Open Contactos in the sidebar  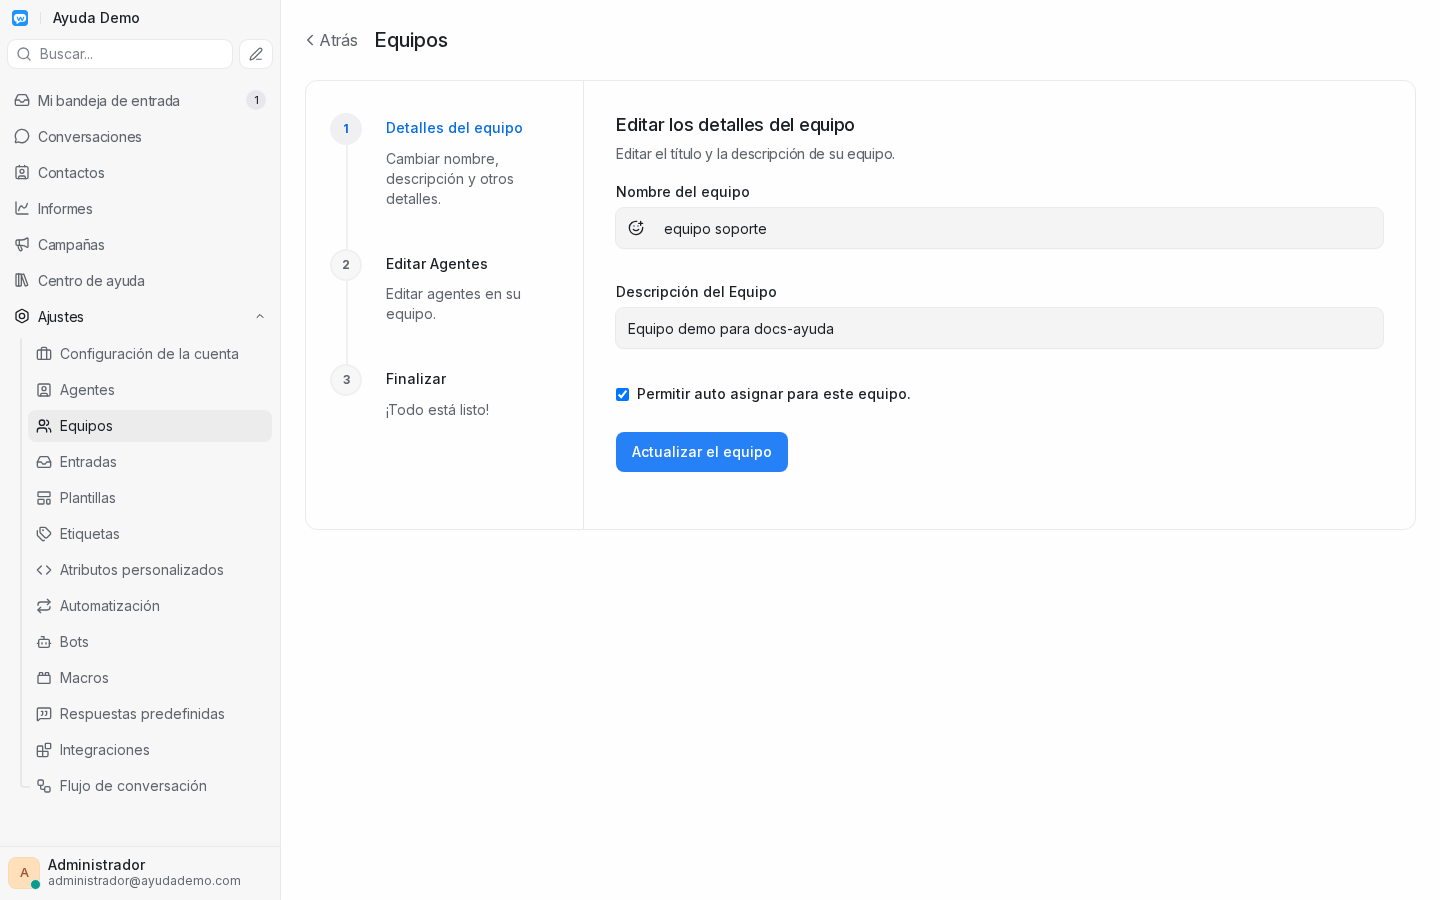(140, 172)
